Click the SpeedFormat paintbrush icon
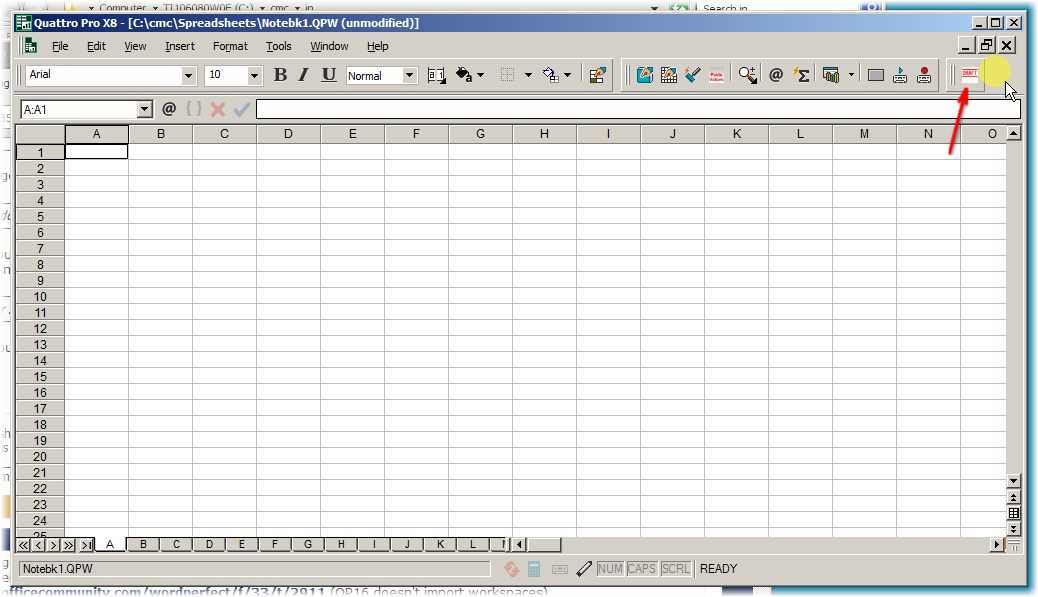Screen dimensions: 1038x597 (693, 75)
